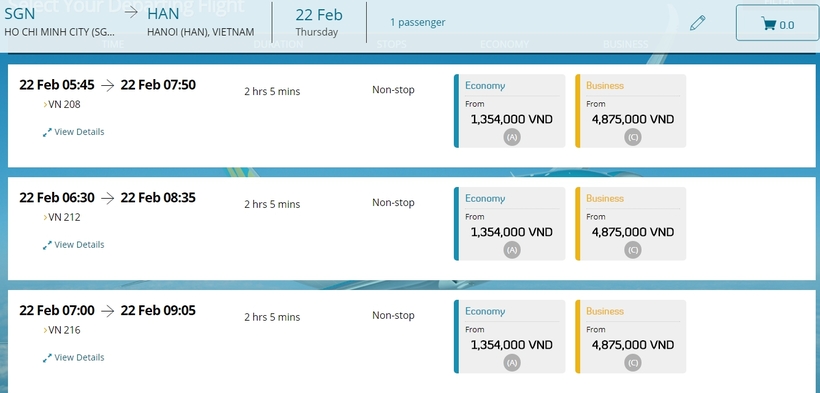The width and height of the screenshot is (820, 393).
Task: Select Economy fare for 05:45 flight
Action: 510,111
